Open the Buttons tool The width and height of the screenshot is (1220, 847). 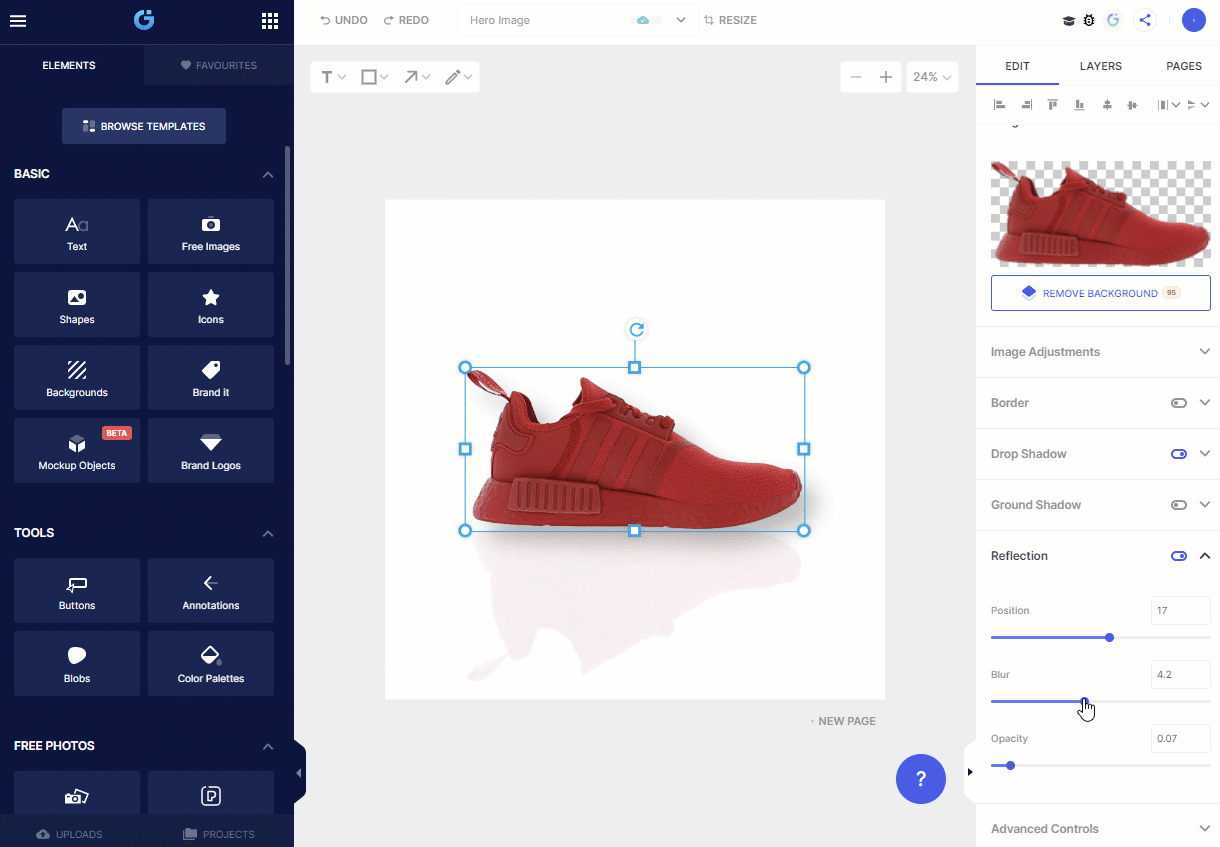[77, 591]
